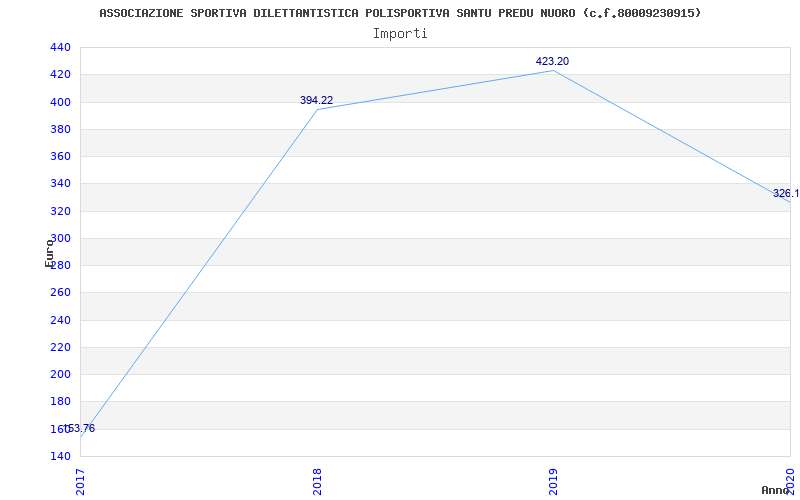The image size is (800, 500).
Task: Click the 'Euro' y-axis title
Action: coord(49,253)
